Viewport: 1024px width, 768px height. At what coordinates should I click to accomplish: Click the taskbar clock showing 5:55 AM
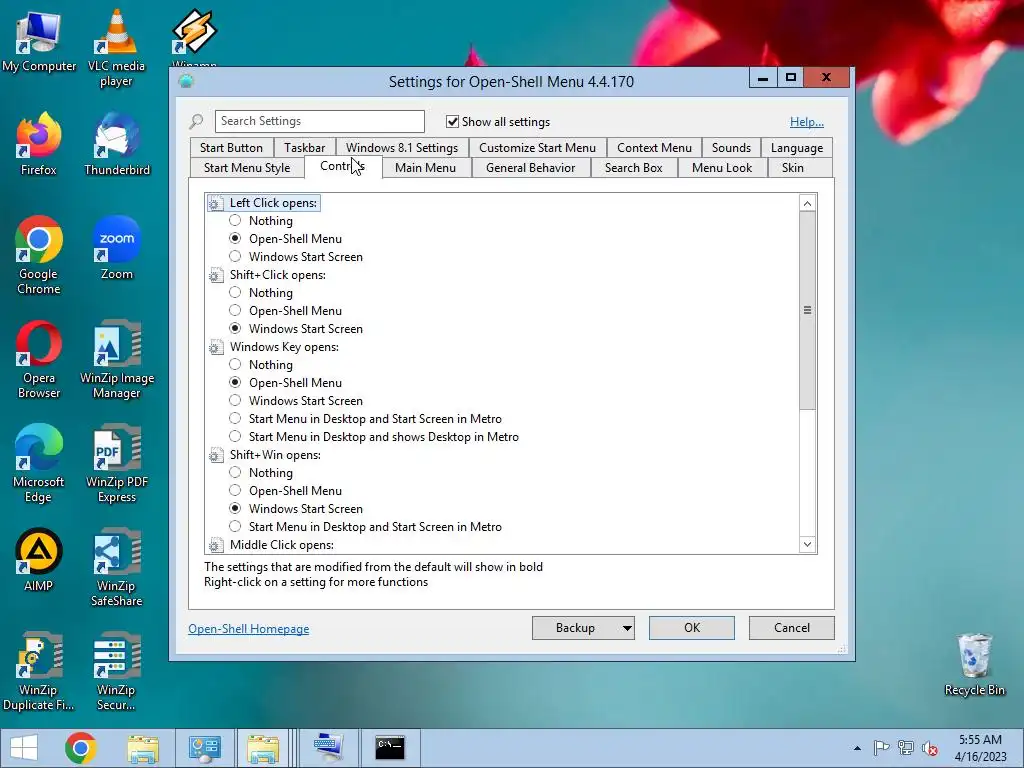click(x=980, y=748)
